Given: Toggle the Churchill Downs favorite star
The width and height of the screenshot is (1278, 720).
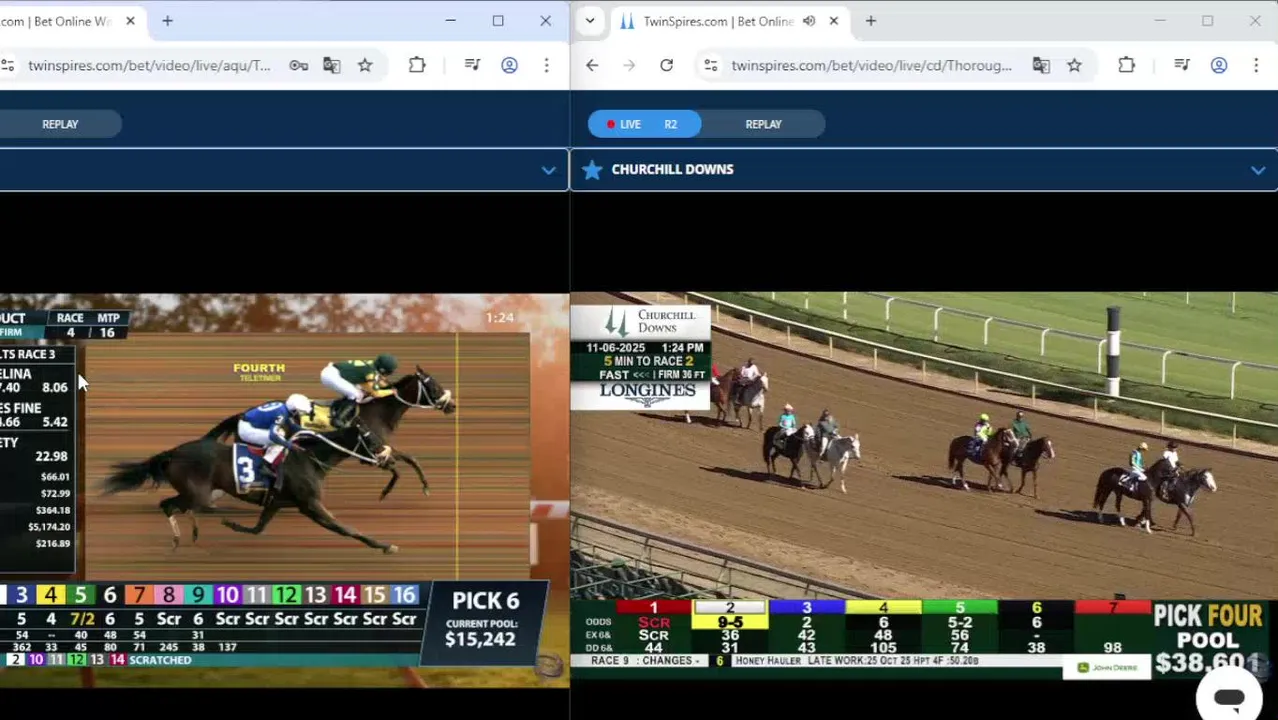Looking at the screenshot, I should pos(592,170).
